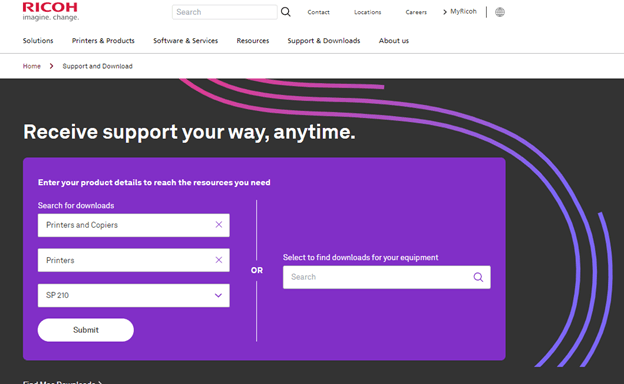Open Printers & Products menu

point(103,41)
